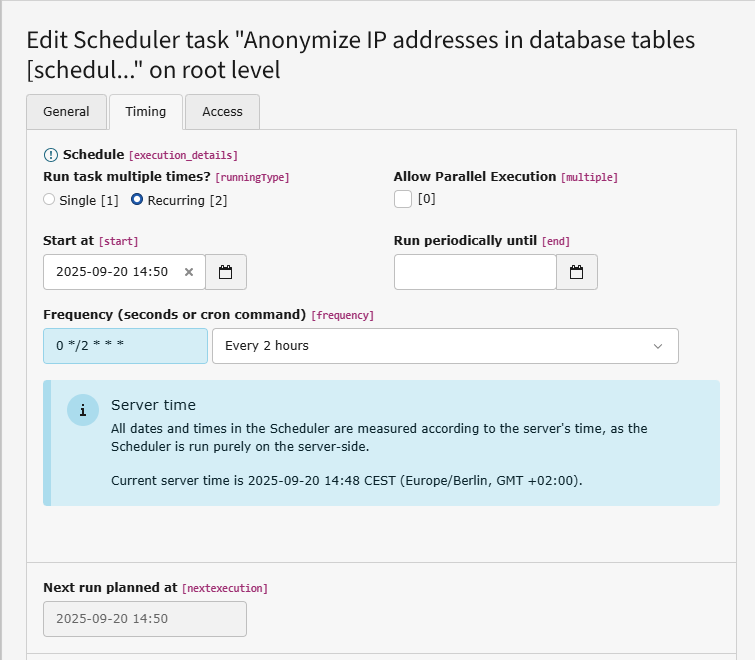The width and height of the screenshot is (755, 660).
Task: Click the Next run planned at field
Action: tap(144, 619)
